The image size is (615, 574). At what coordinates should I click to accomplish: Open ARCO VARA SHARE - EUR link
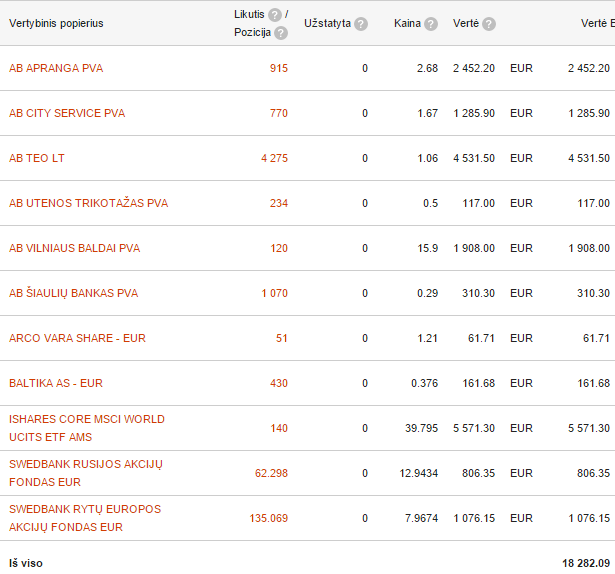pos(77,338)
